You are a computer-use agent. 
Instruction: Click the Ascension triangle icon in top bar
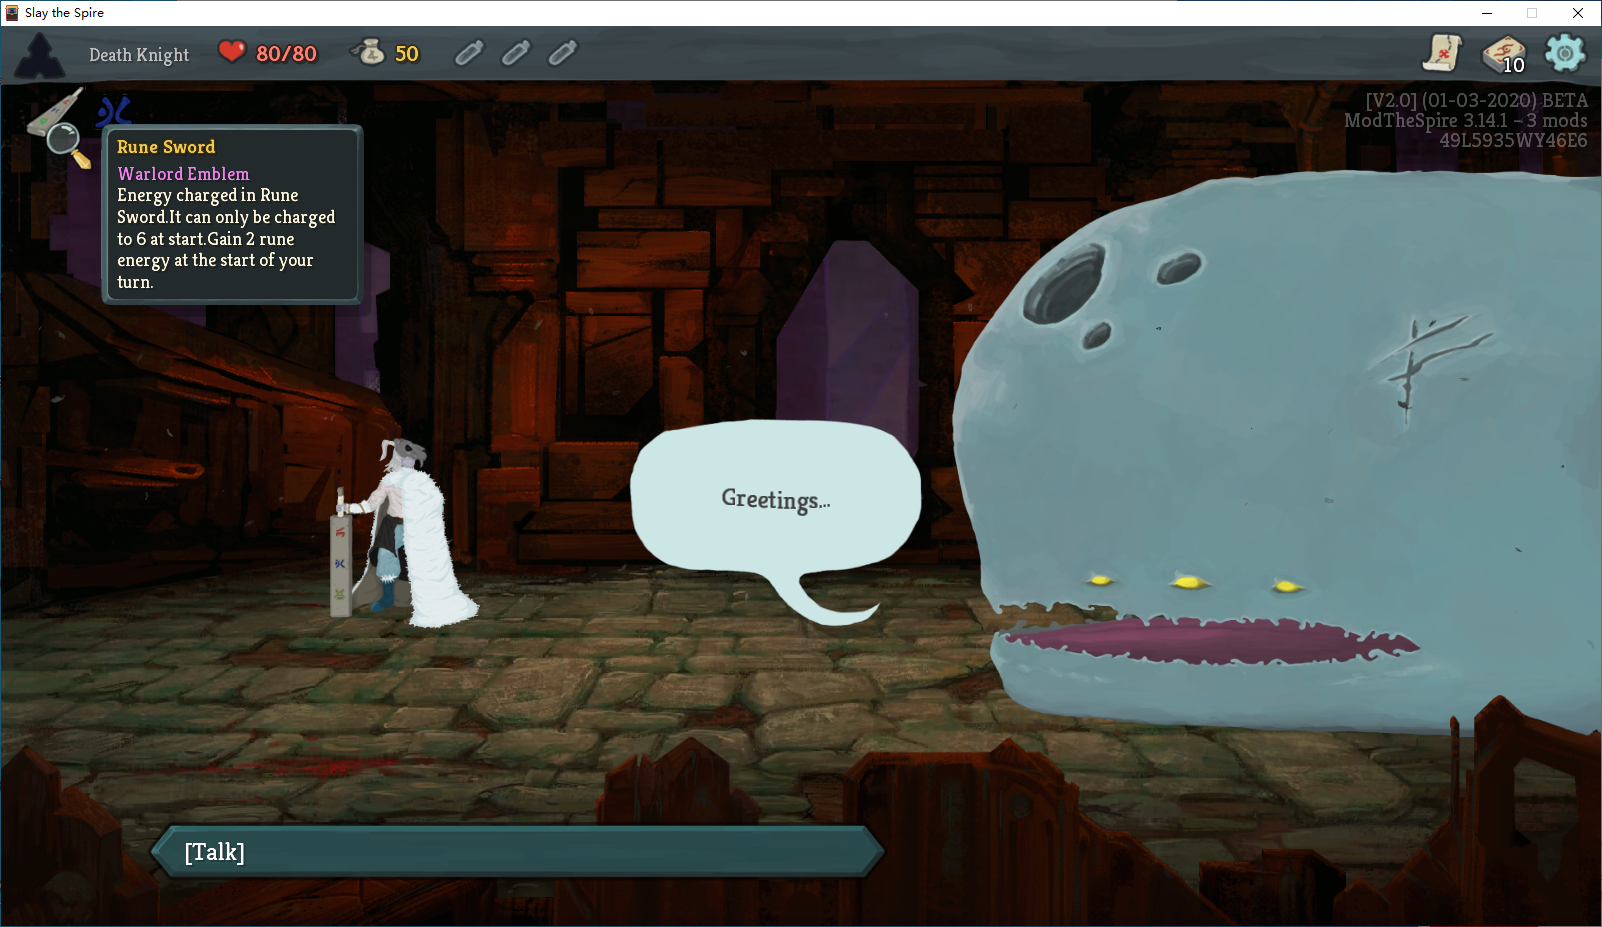(40, 56)
